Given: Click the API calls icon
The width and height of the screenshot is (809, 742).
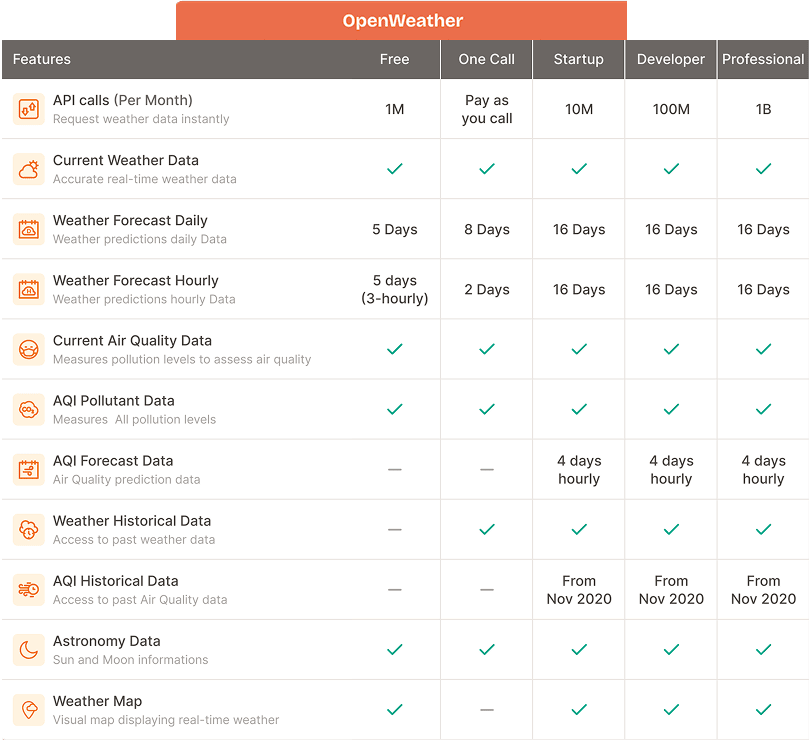Looking at the screenshot, I should pos(28,109).
